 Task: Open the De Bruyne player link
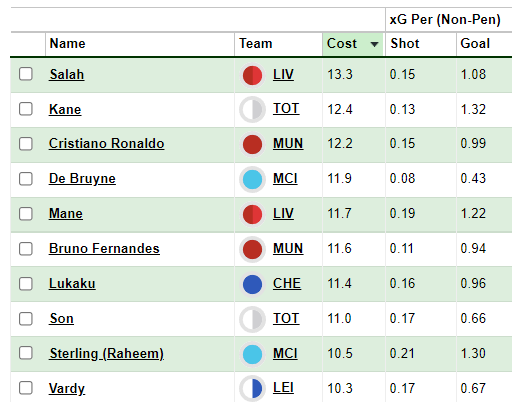(82, 179)
